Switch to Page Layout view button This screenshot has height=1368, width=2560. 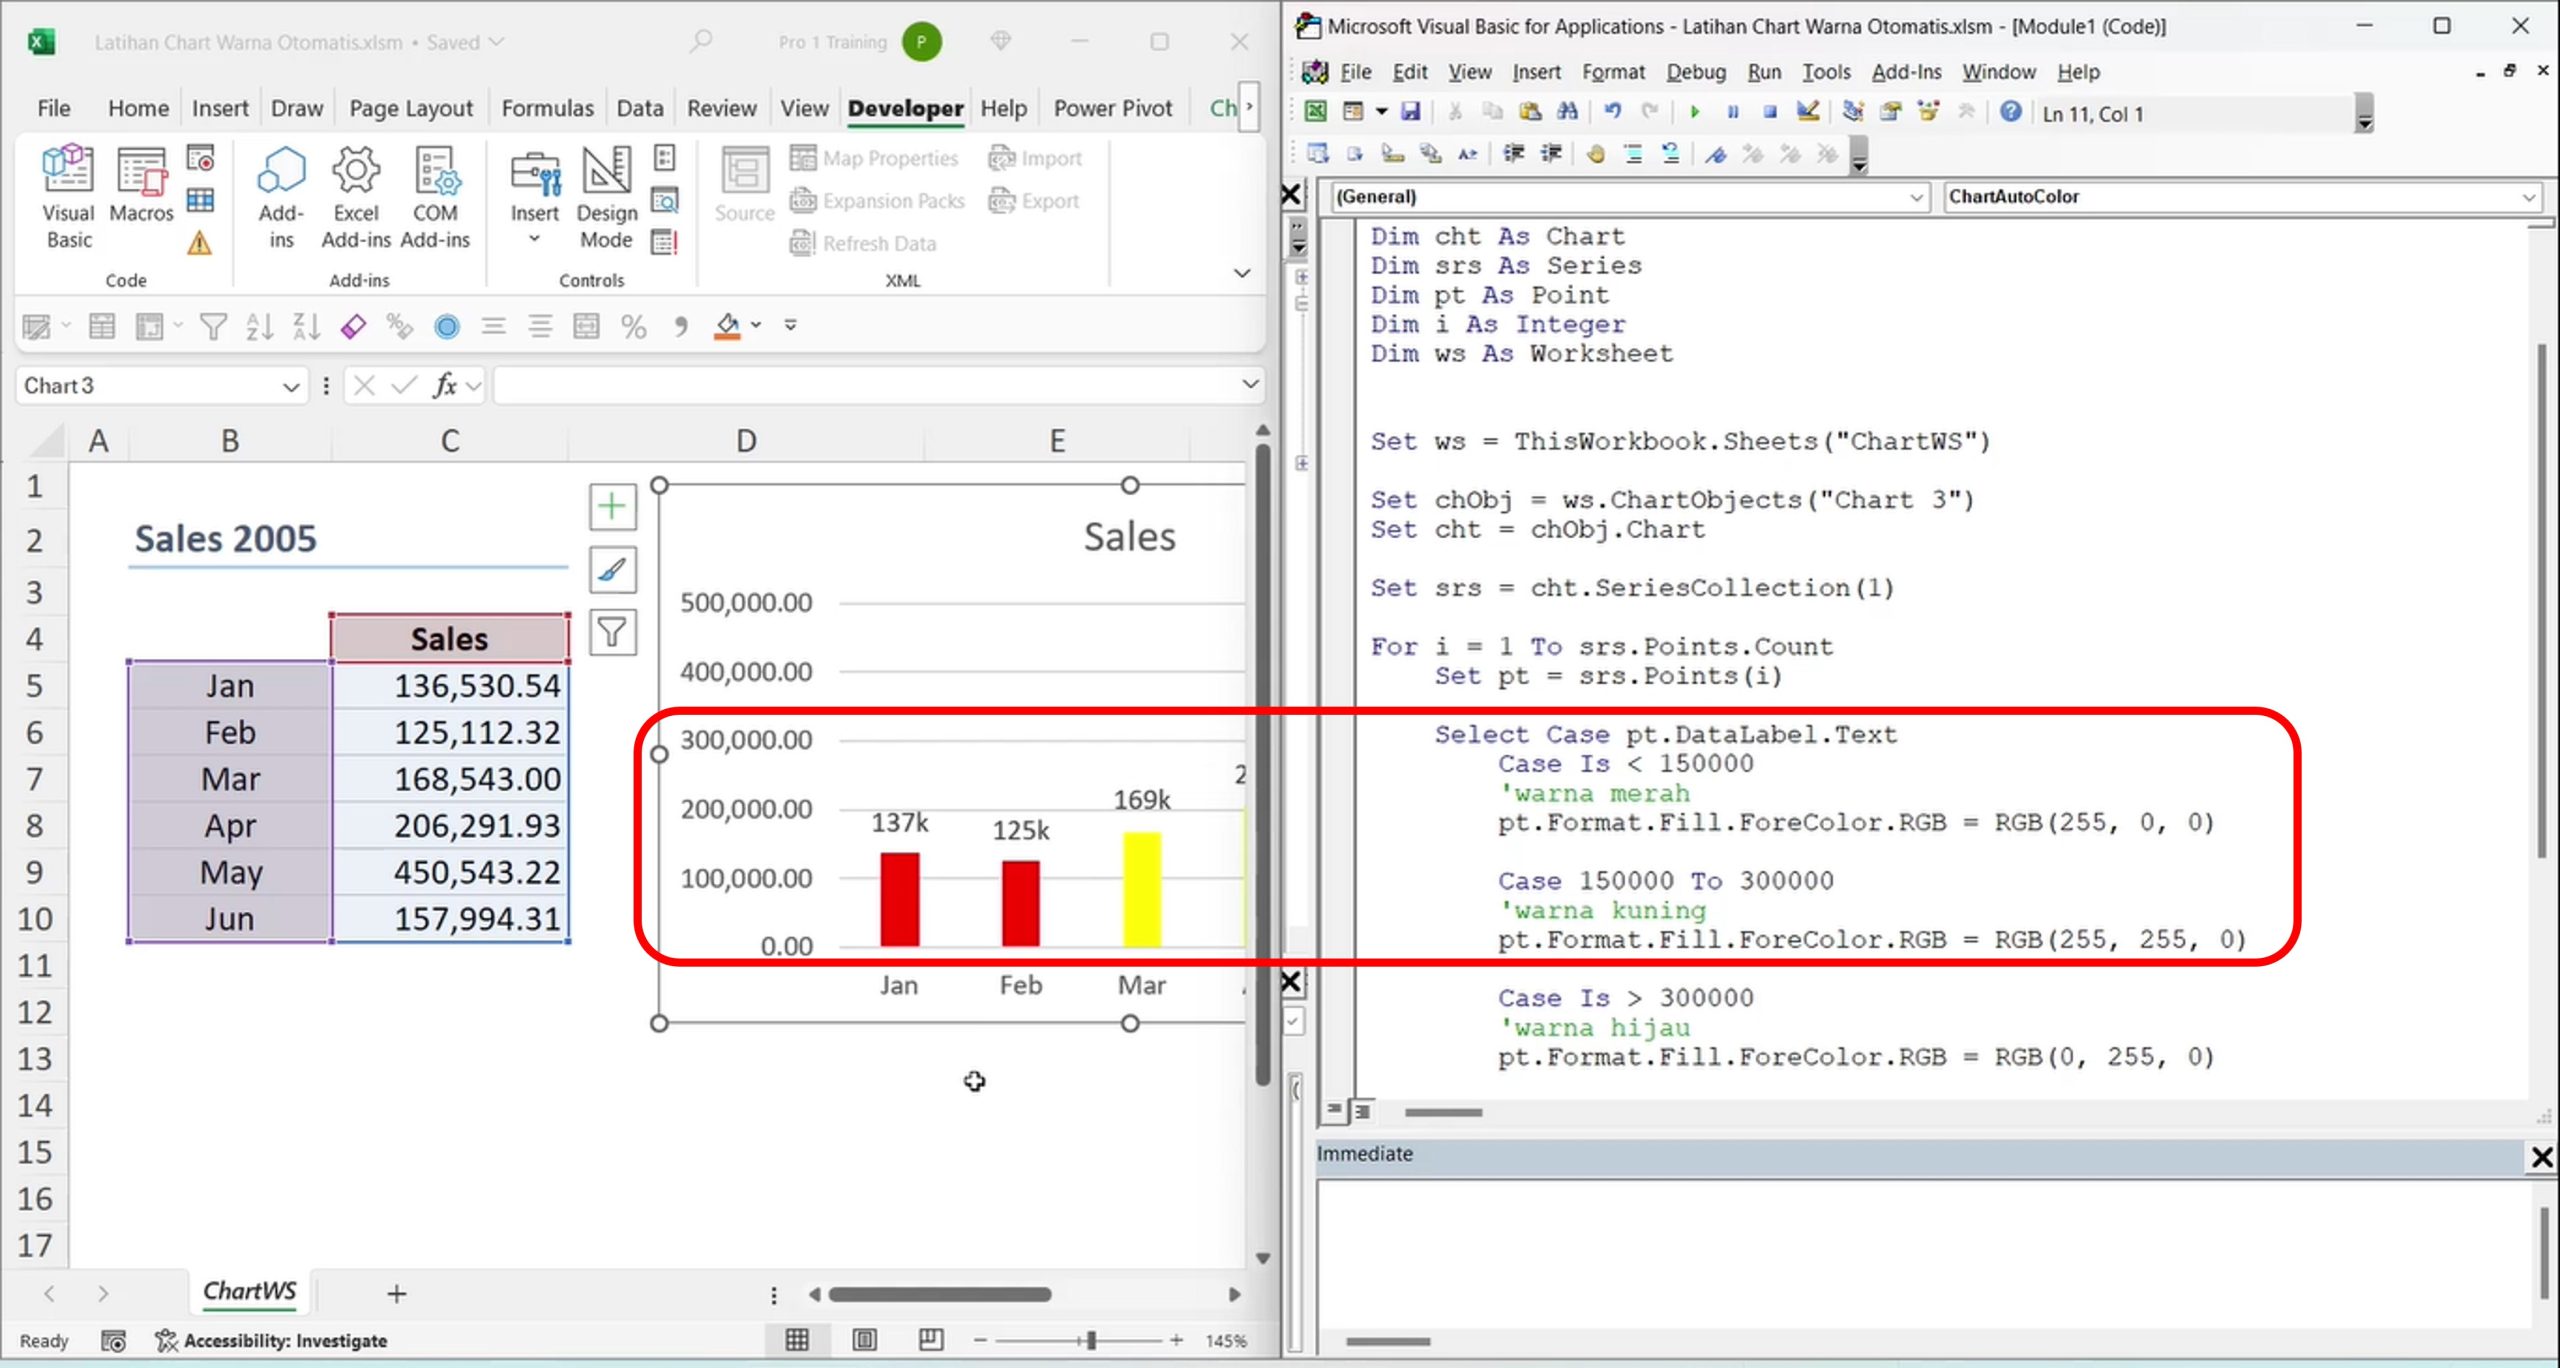(864, 1340)
